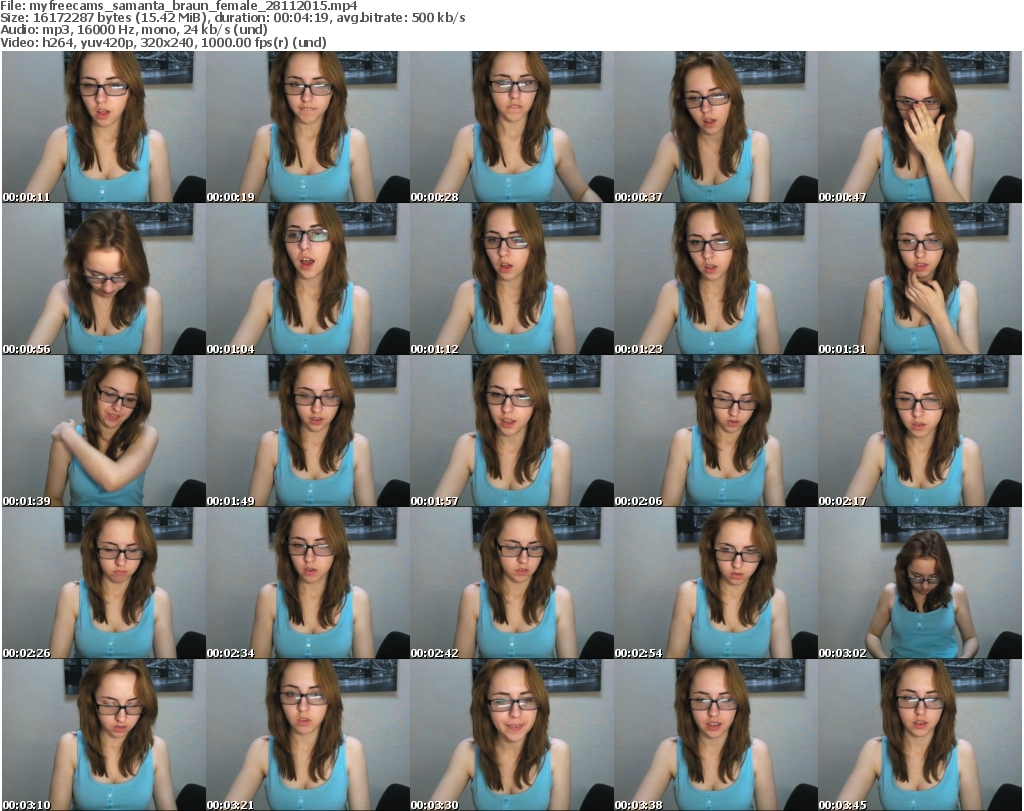The height and width of the screenshot is (811, 1024).
Task: Select the thumbnail frame at 00:01:23
Action: [x=716, y=279]
